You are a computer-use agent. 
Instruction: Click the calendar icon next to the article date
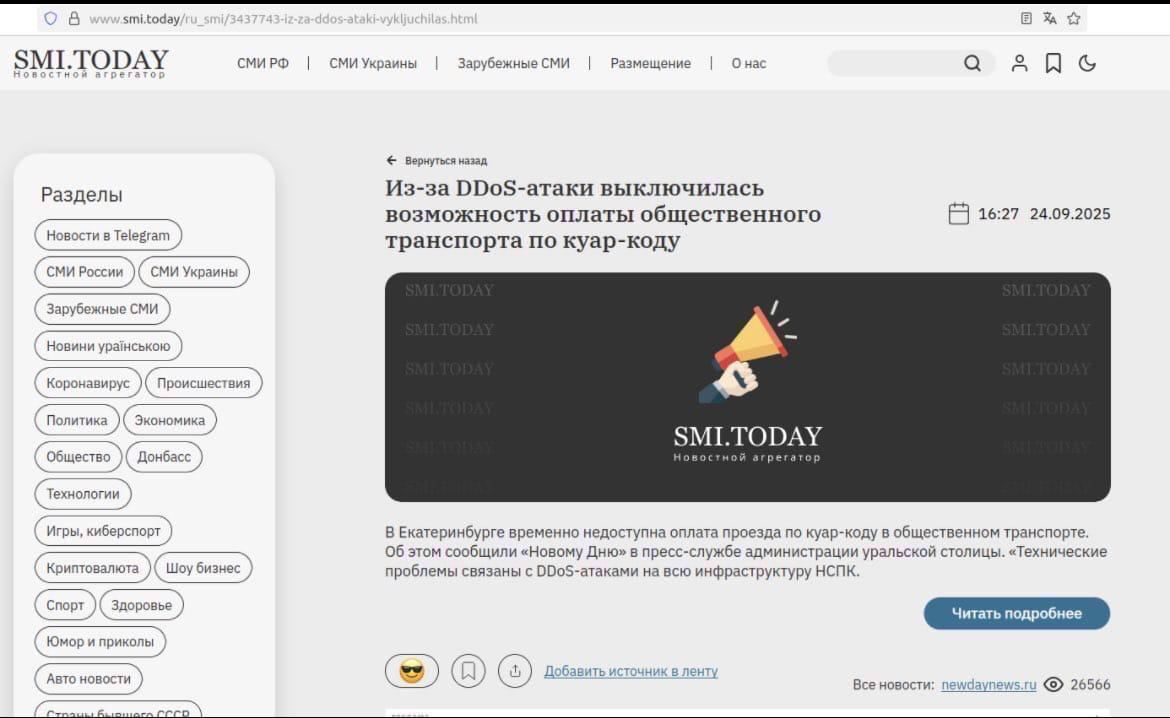point(958,213)
